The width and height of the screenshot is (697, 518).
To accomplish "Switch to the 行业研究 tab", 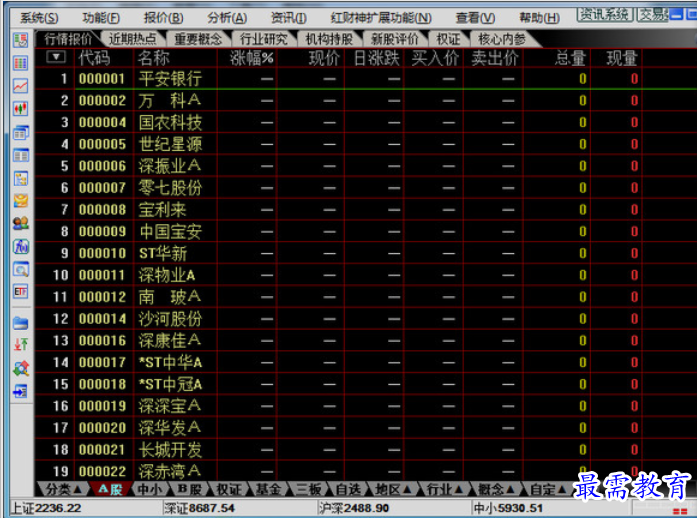I will [x=264, y=39].
